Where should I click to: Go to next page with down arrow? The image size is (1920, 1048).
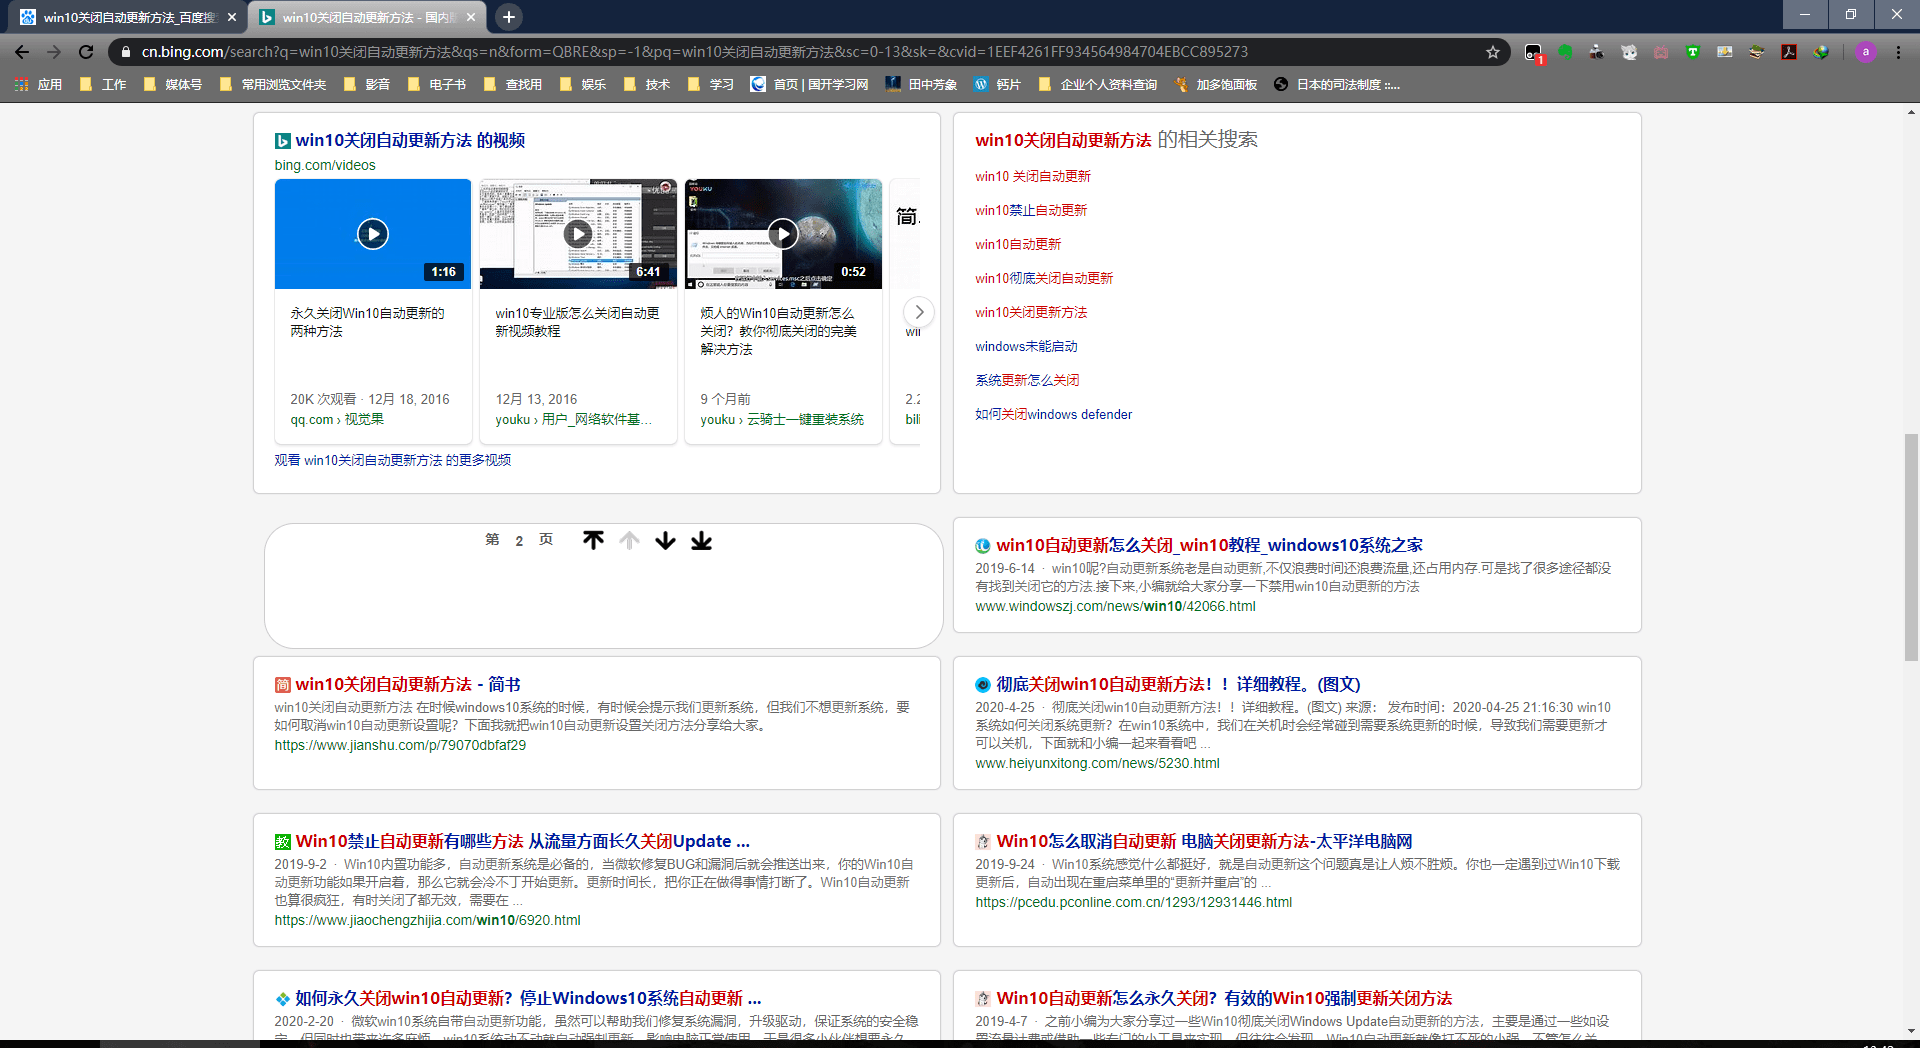pos(666,540)
